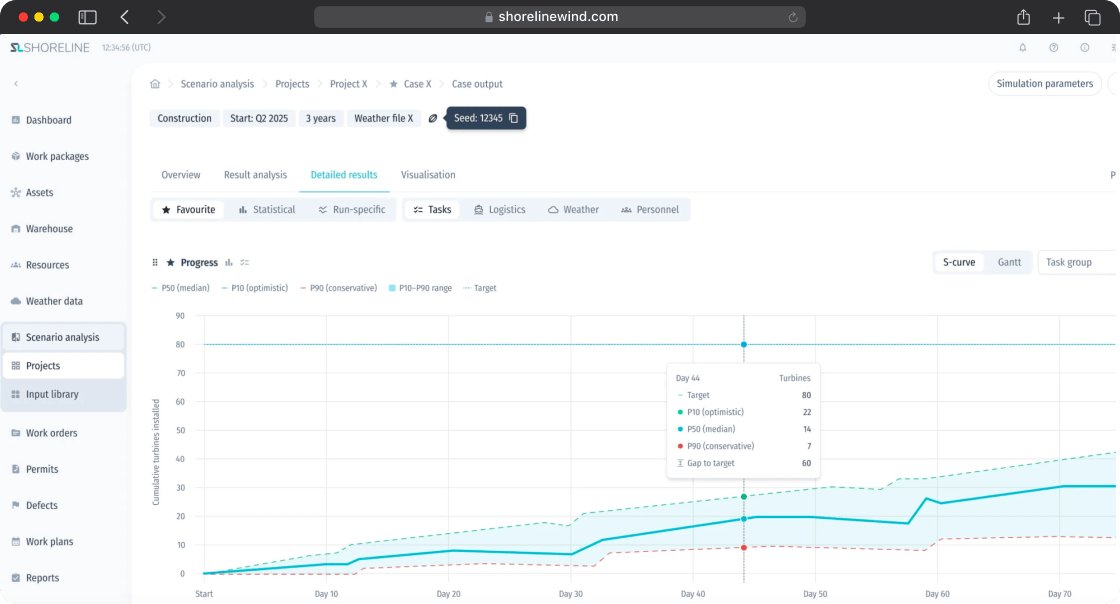Select the Tasks category filter
The height and width of the screenshot is (604, 1120).
tap(433, 210)
